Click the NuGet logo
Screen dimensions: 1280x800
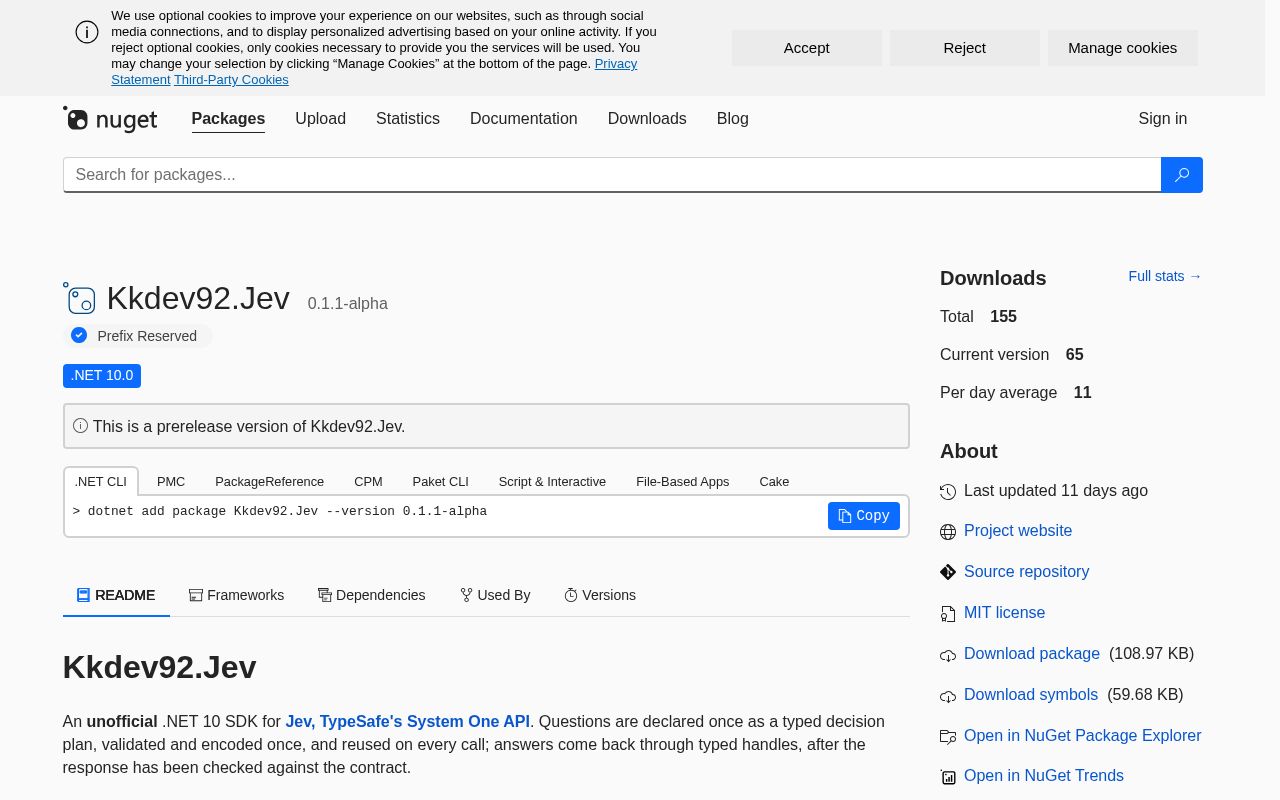pos(110,120)
